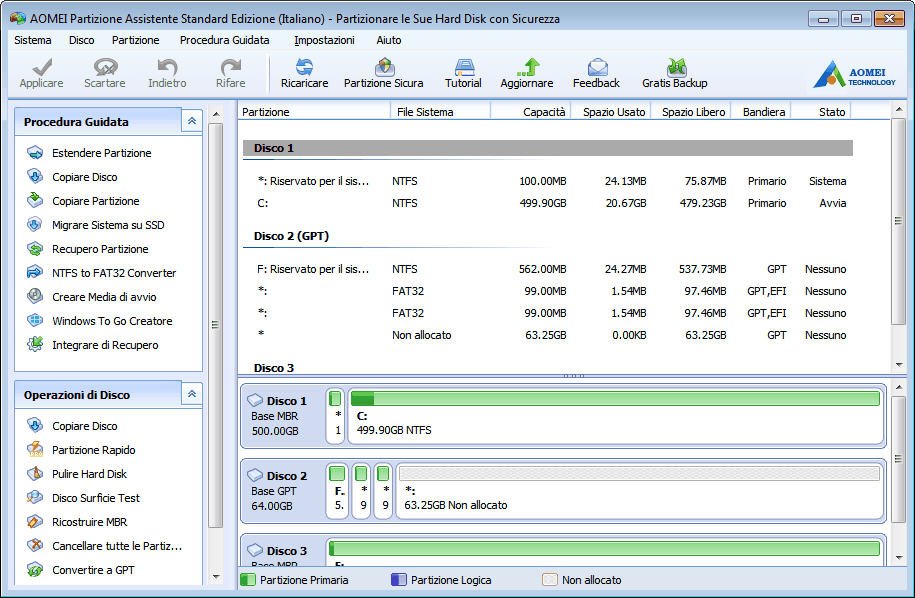Start the Migrare Sistema su SSD wizard
Viewport: 915px width, 598px height.
pyautogui.click(x=107, y=225)
